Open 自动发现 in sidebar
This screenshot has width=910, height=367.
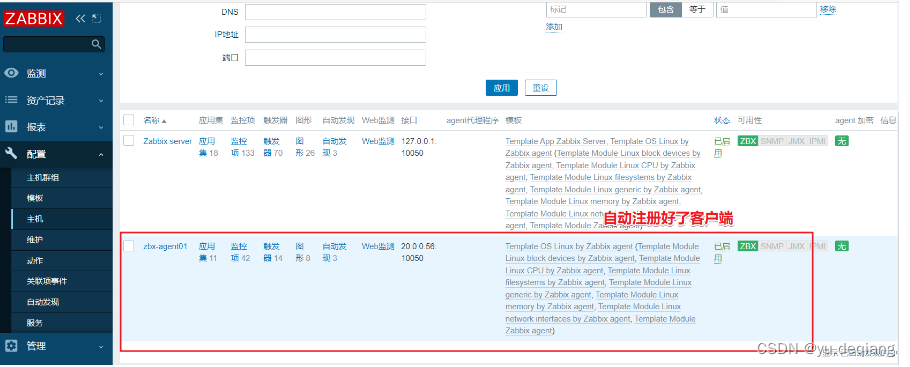click(x=43, y=302)
